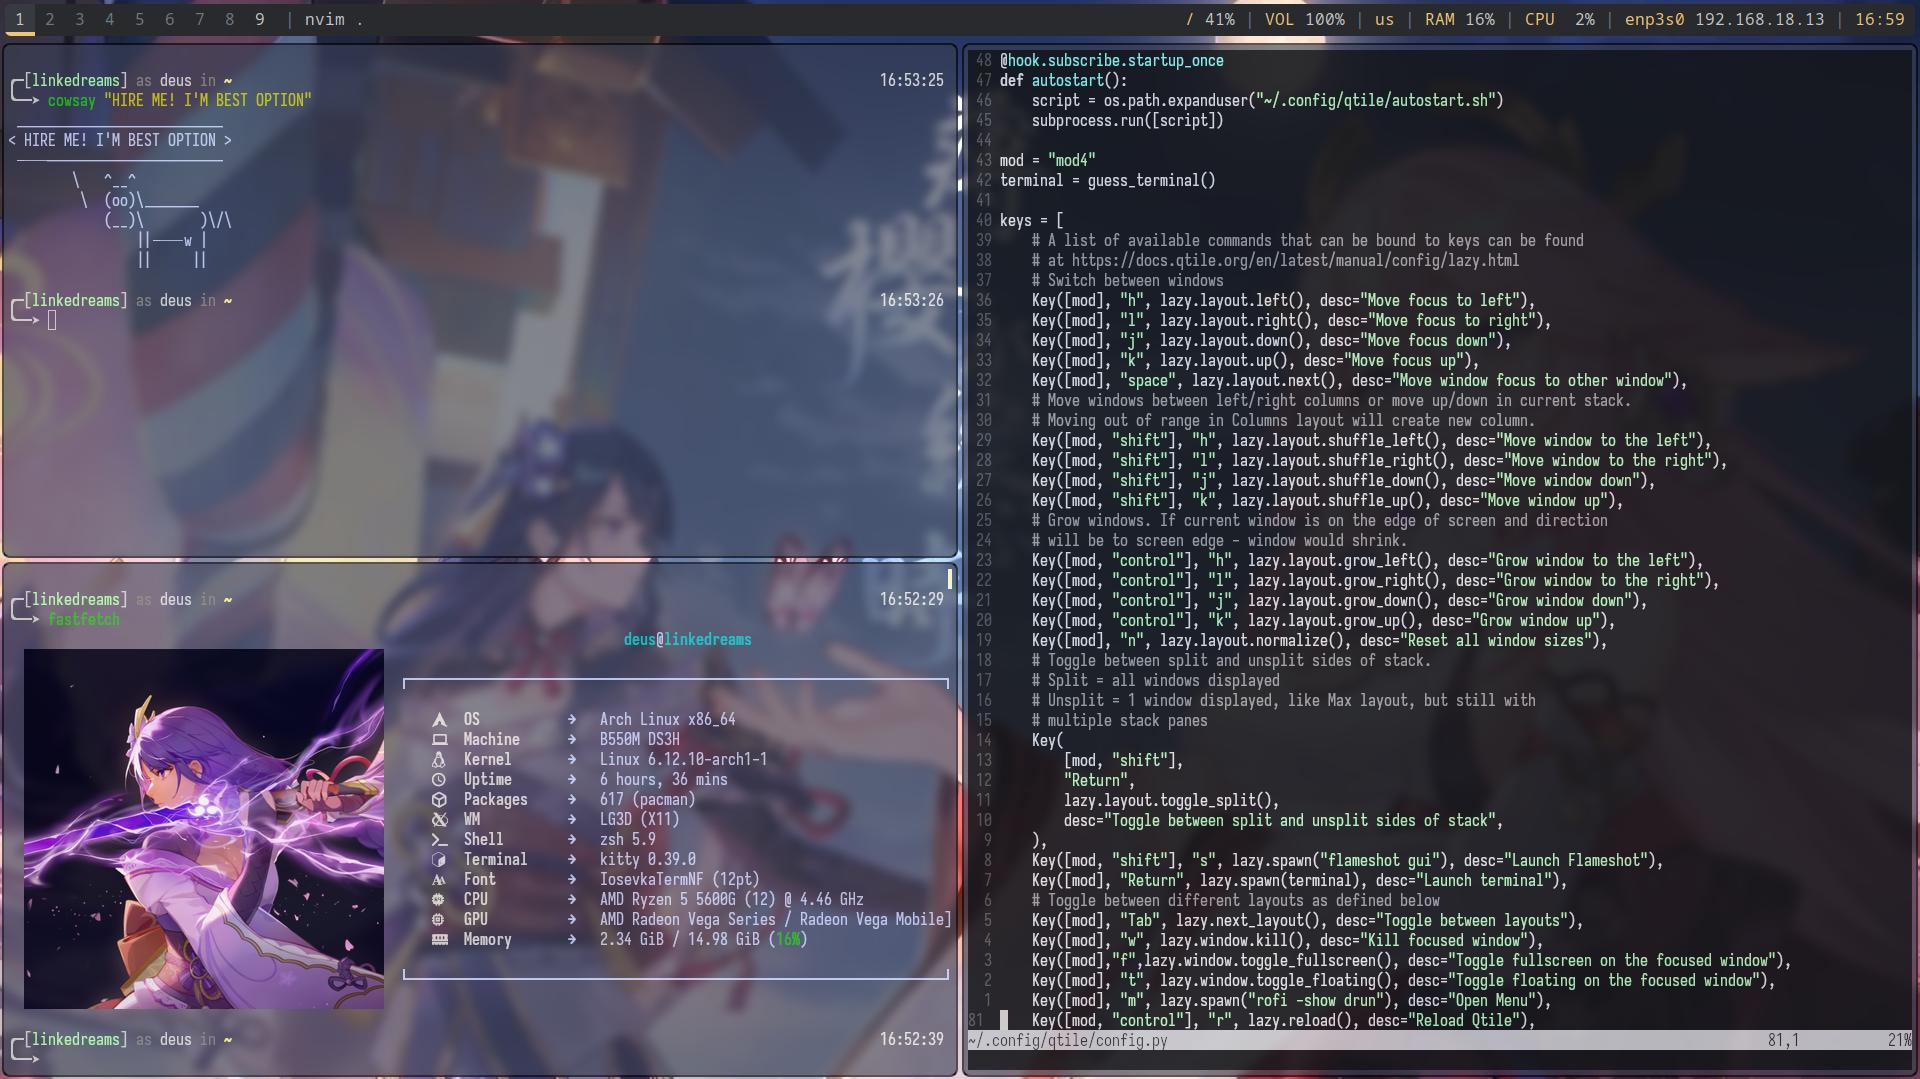Click the 'flameshot gui' spawn line

click(1347, 860)
